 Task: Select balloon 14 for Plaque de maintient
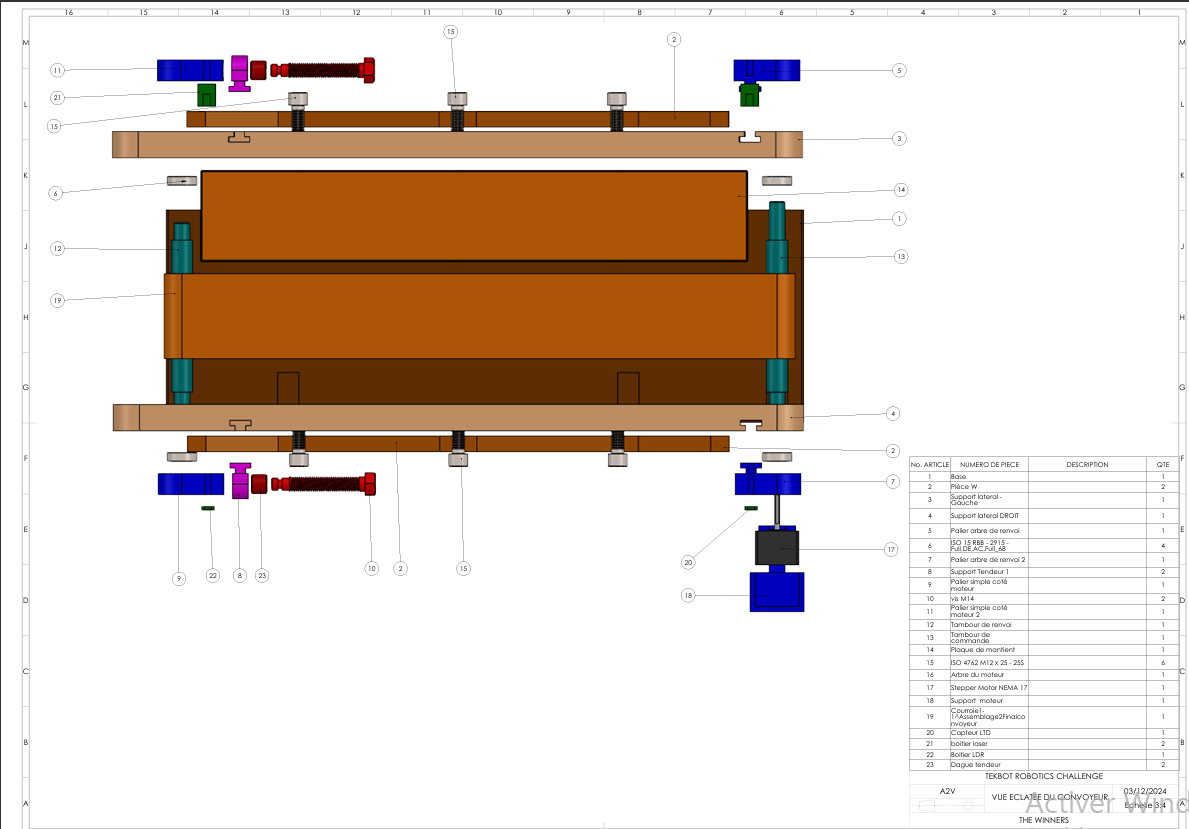coord(900,190)
